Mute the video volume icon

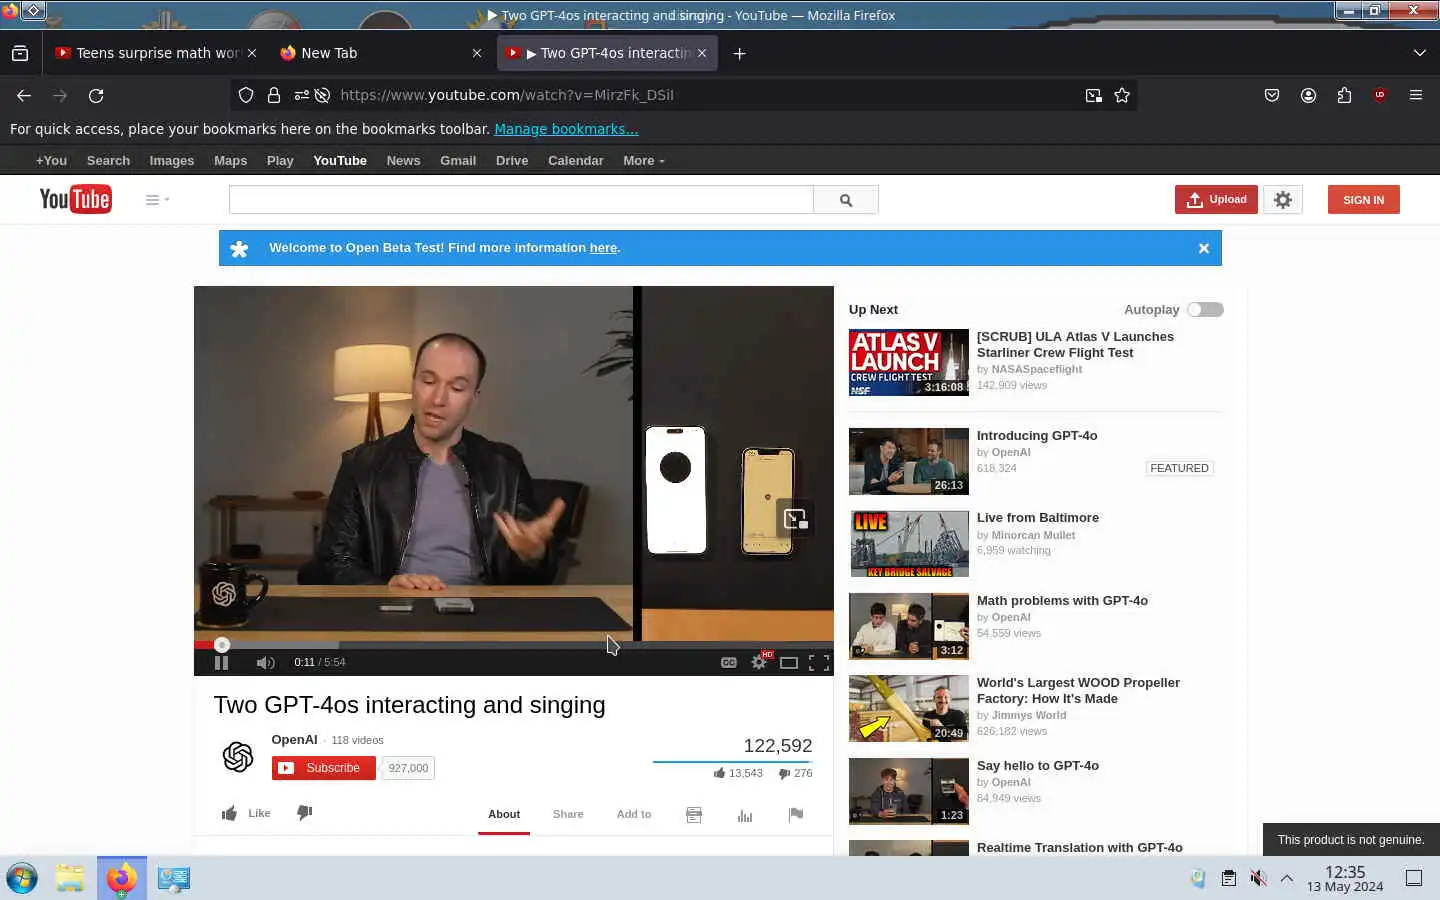tap(265, 662)
